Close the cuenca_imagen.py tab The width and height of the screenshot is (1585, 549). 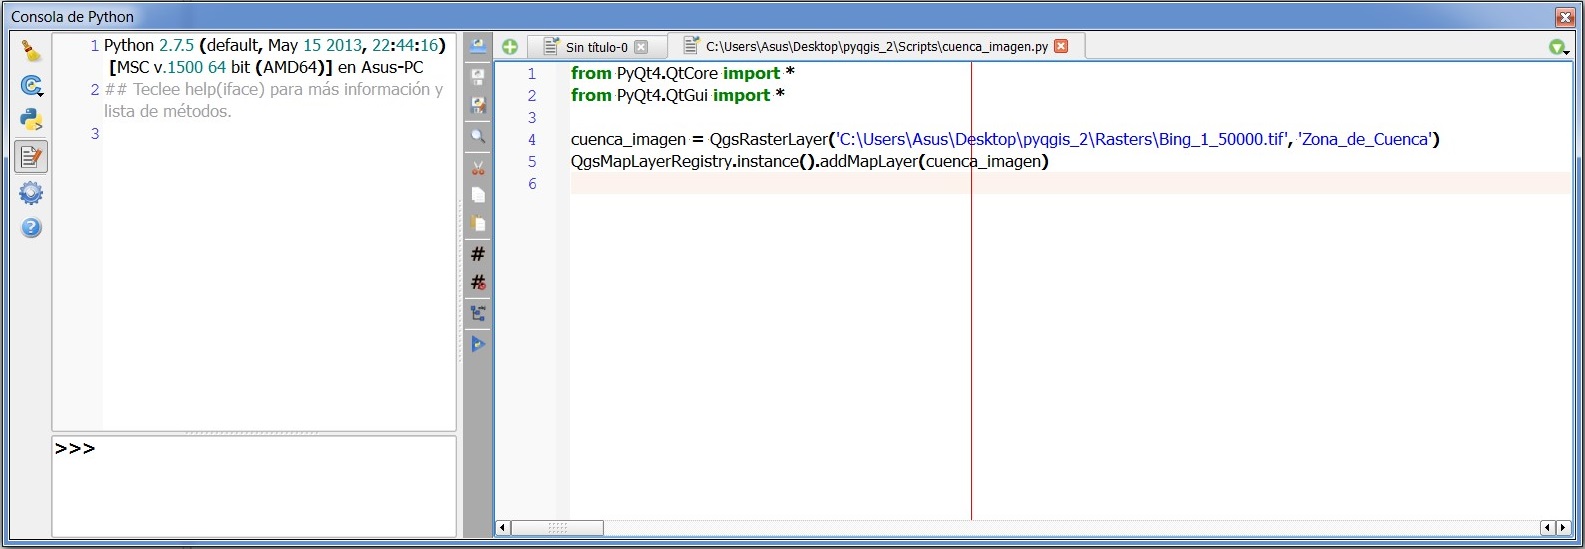coord(1061,46)
